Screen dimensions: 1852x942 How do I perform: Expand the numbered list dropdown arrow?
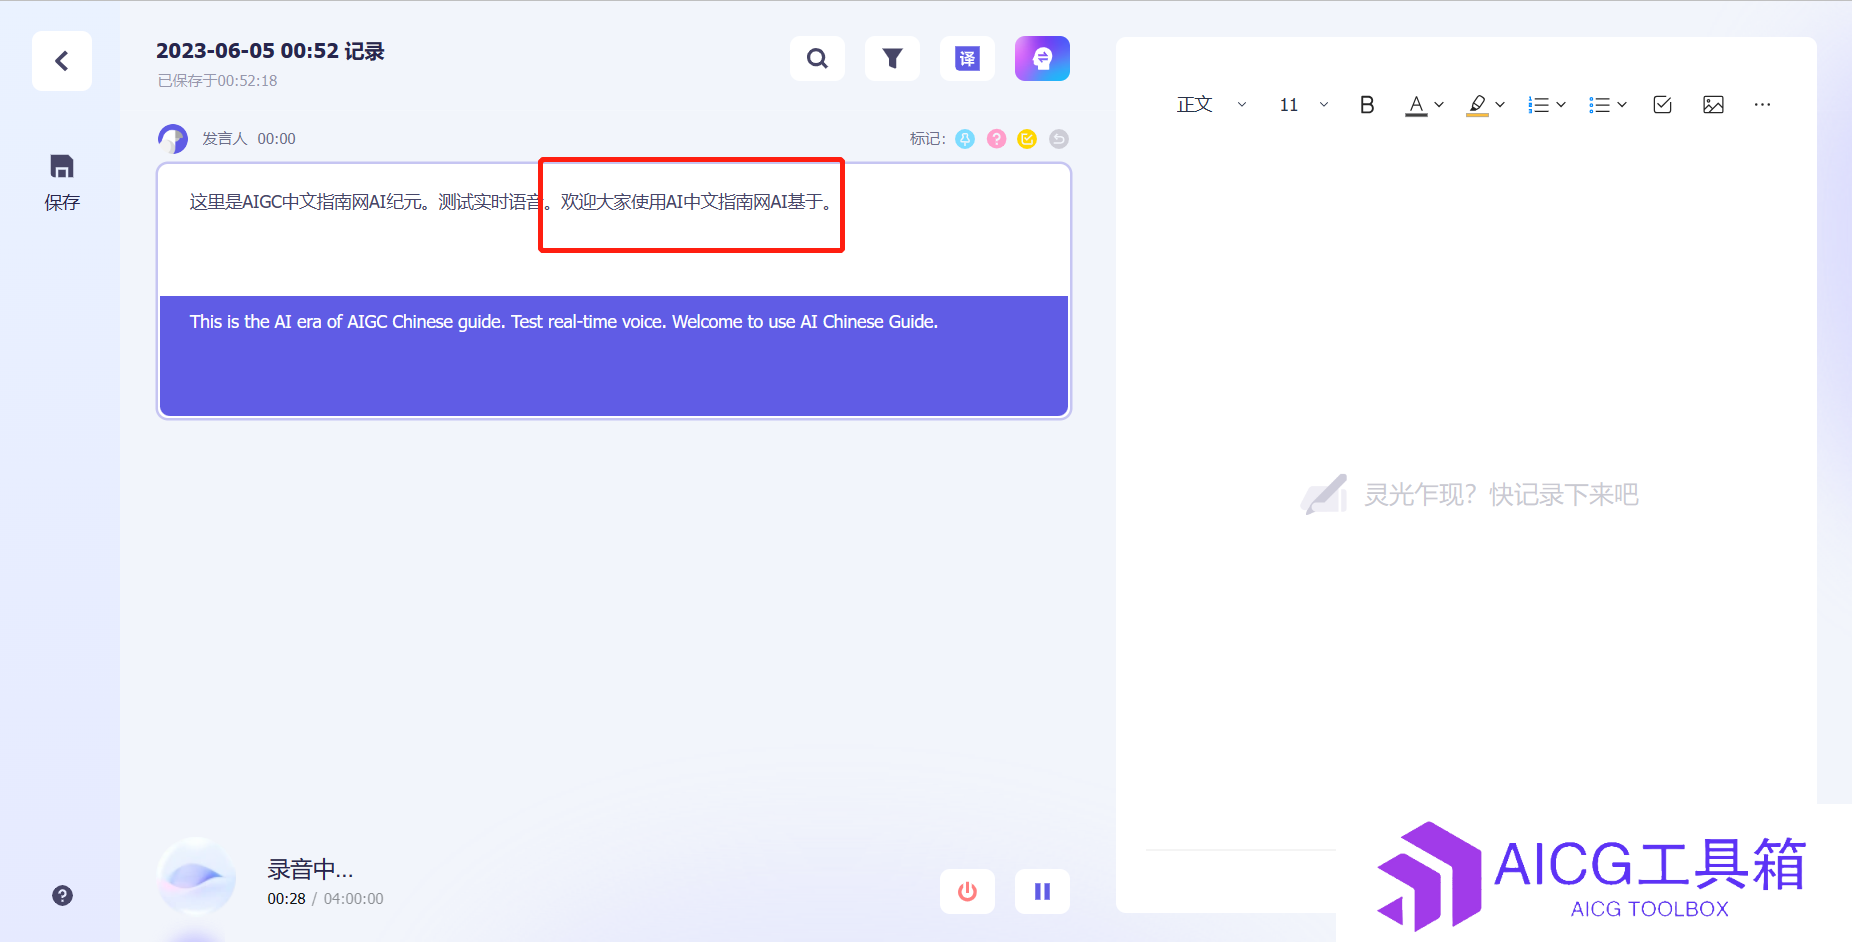click(1561, 104)
